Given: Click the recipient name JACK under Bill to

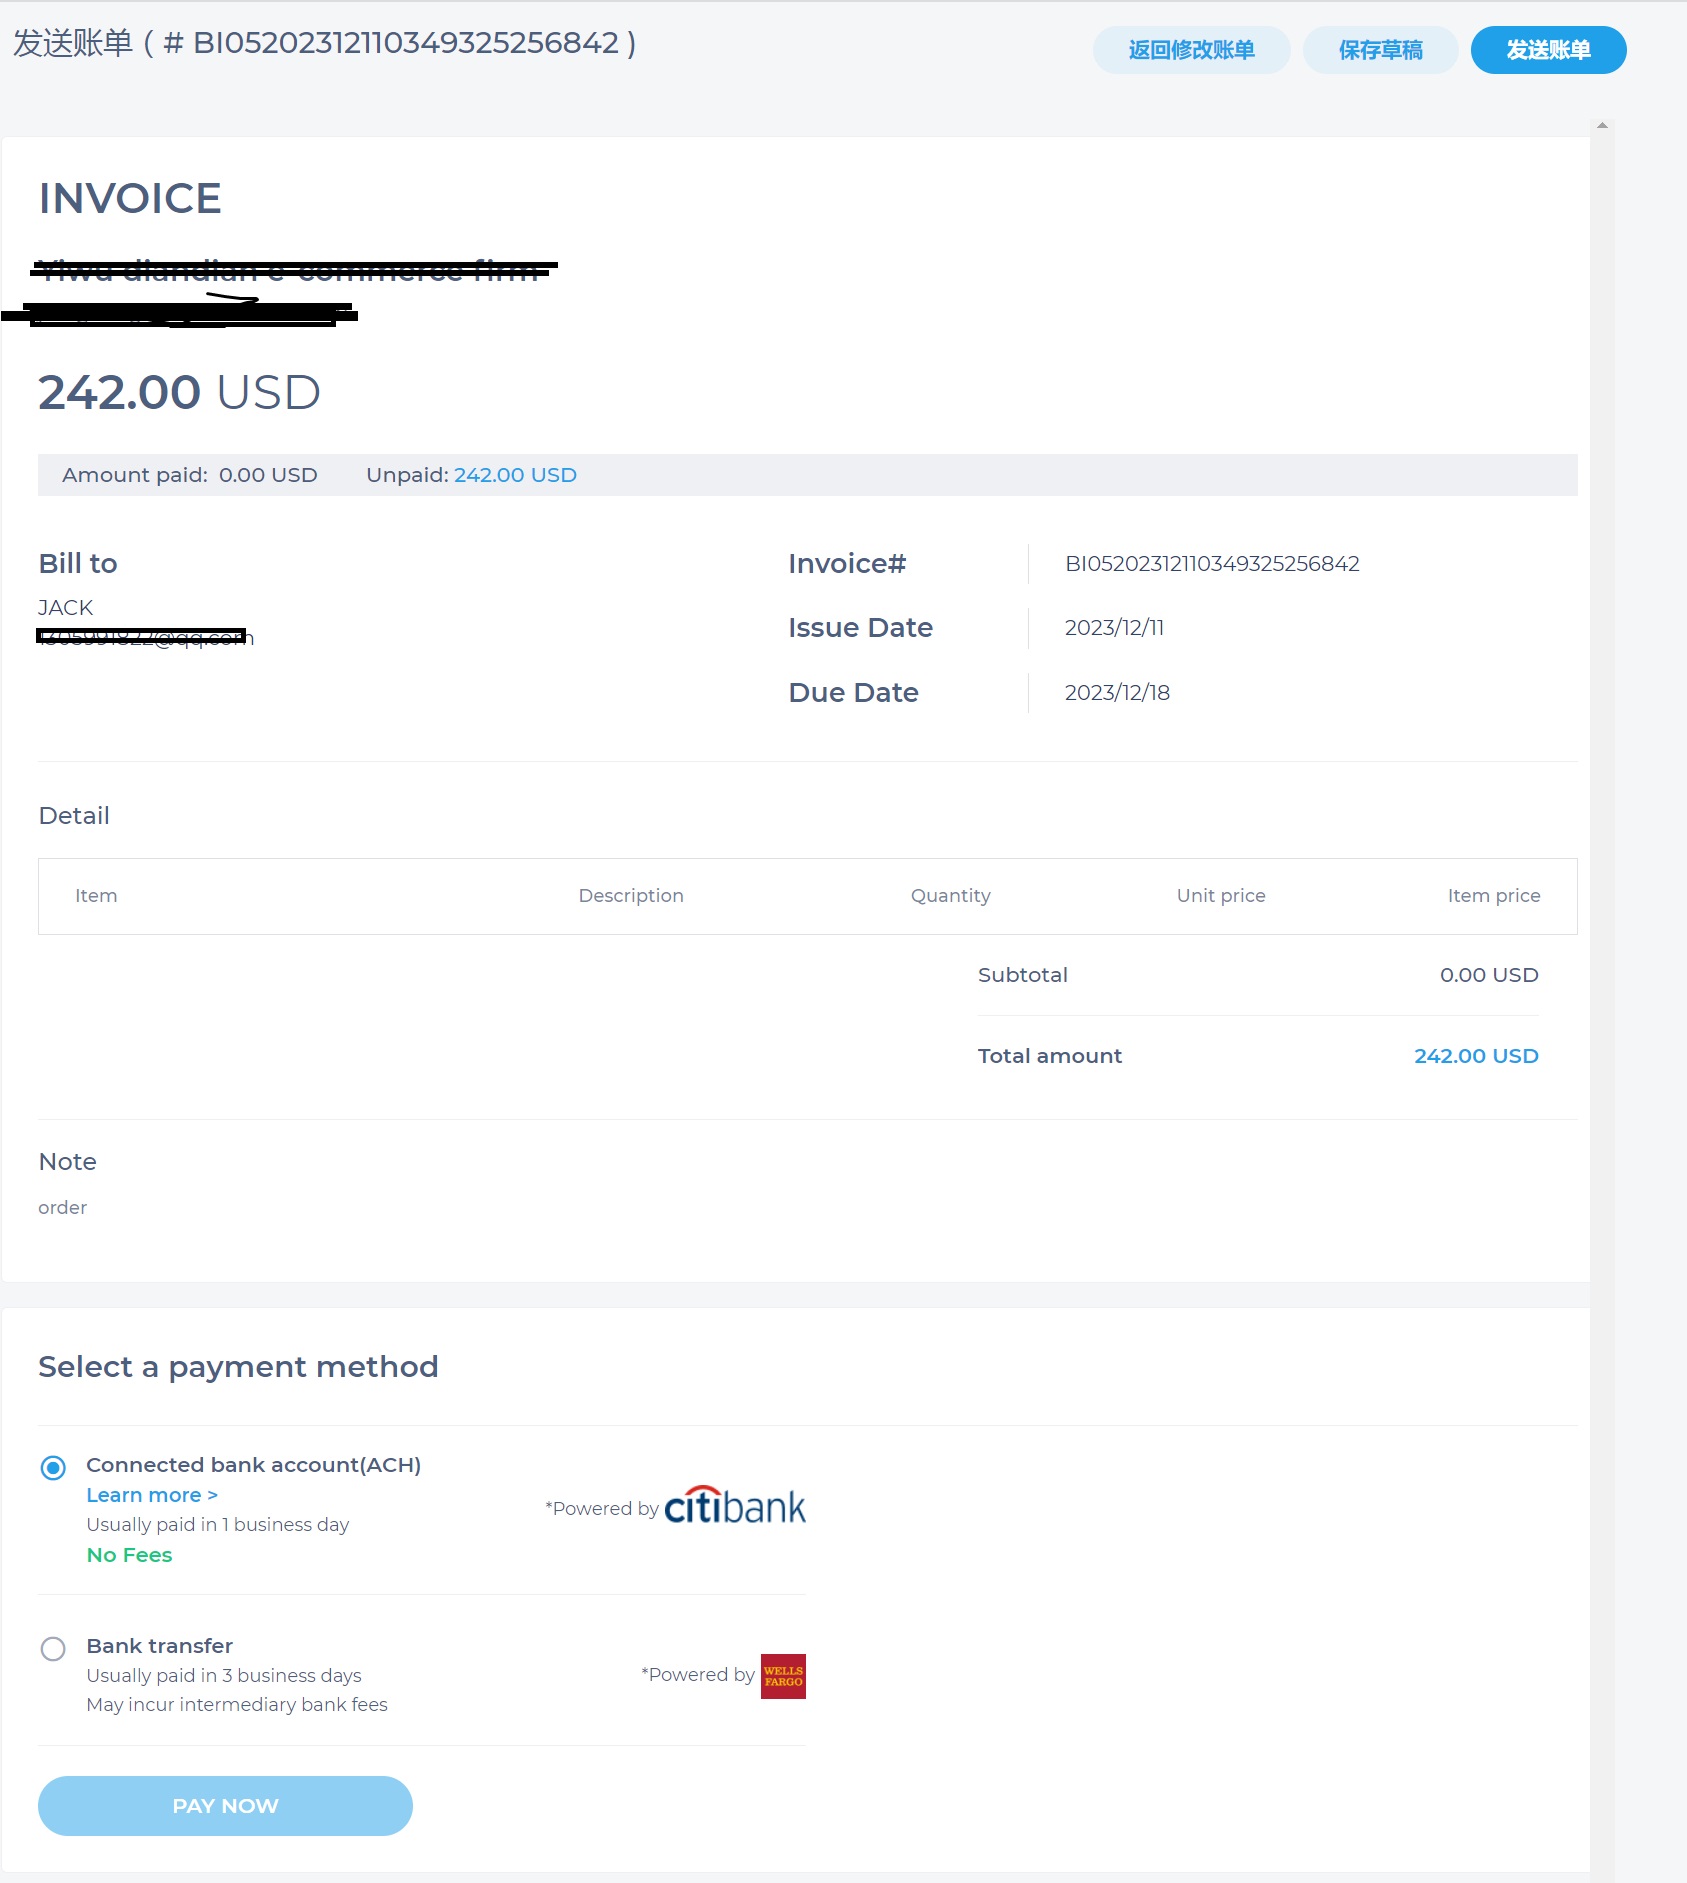Looking at the screenshot, I should click(x=65, y=607).
